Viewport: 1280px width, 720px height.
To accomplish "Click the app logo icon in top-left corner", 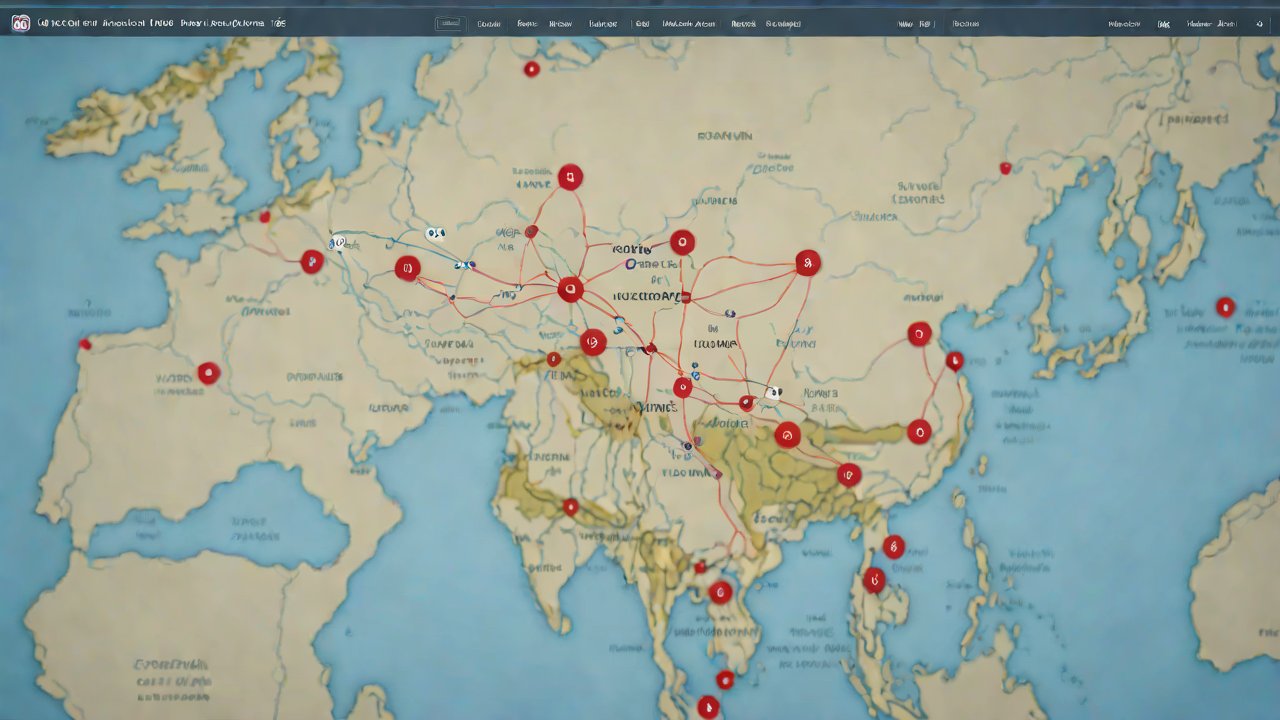I will [20, 23].
